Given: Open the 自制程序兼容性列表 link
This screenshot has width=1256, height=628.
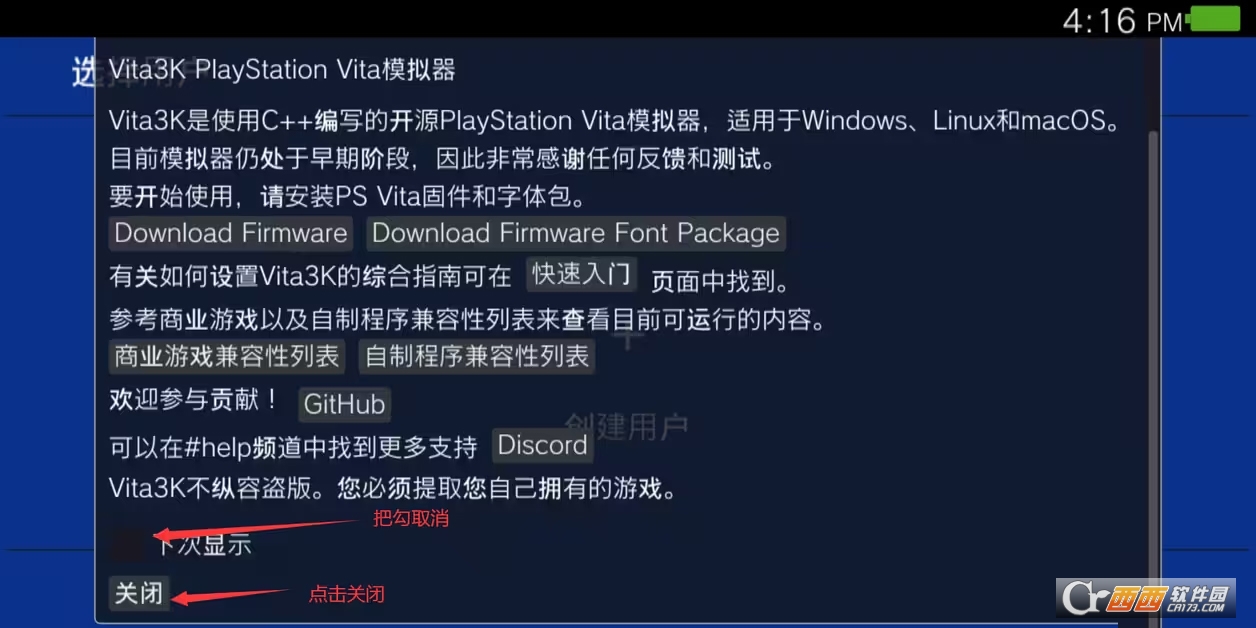Looking at the screenshot, I should click(x=477, y=356).
